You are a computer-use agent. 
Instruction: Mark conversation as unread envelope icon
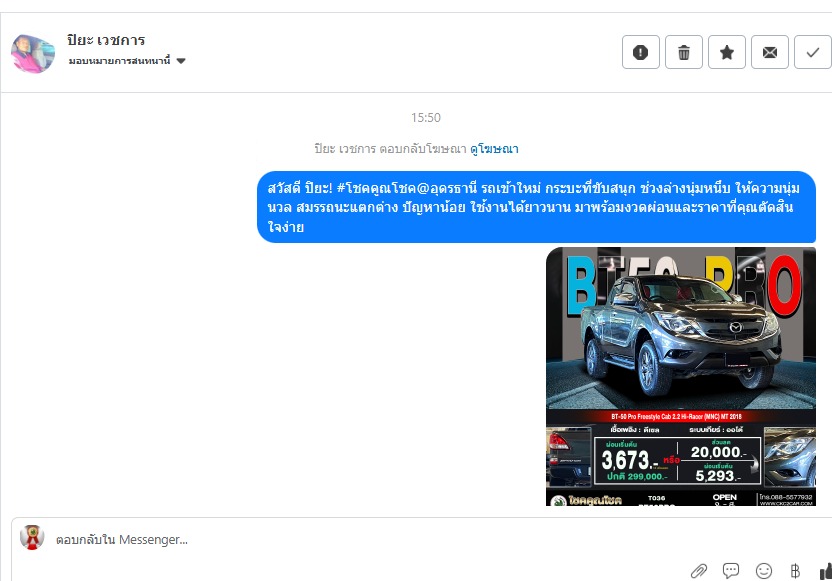click(x=769, y=52)
